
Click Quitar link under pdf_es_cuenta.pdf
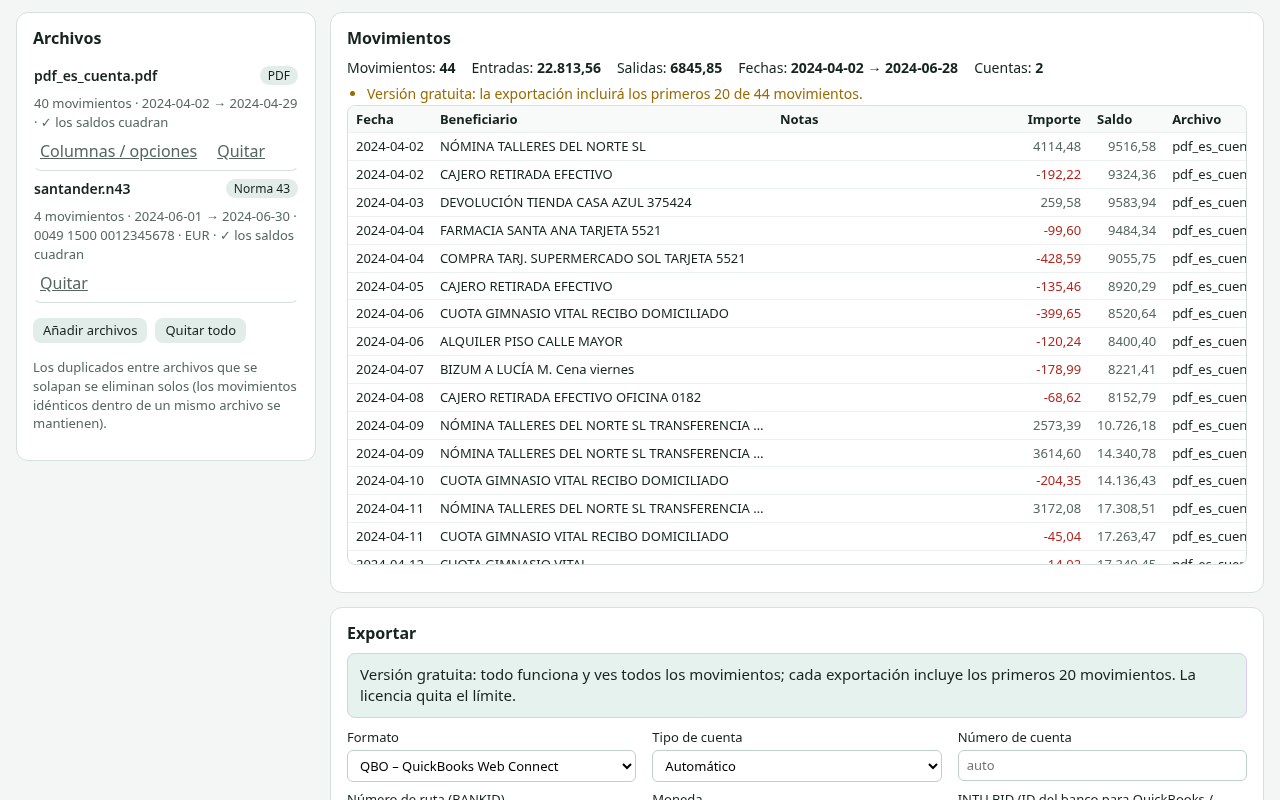[x=241, y=151]
